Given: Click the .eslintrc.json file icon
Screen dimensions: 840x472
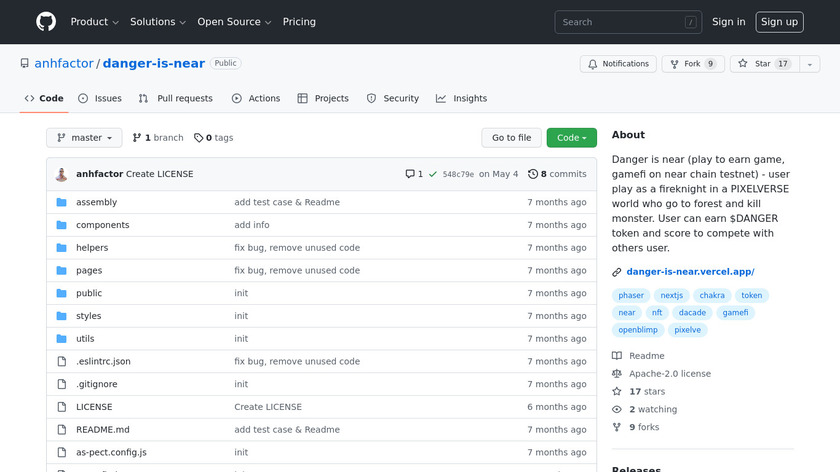Looking at the screenshot, I should (x=61, y=361).
